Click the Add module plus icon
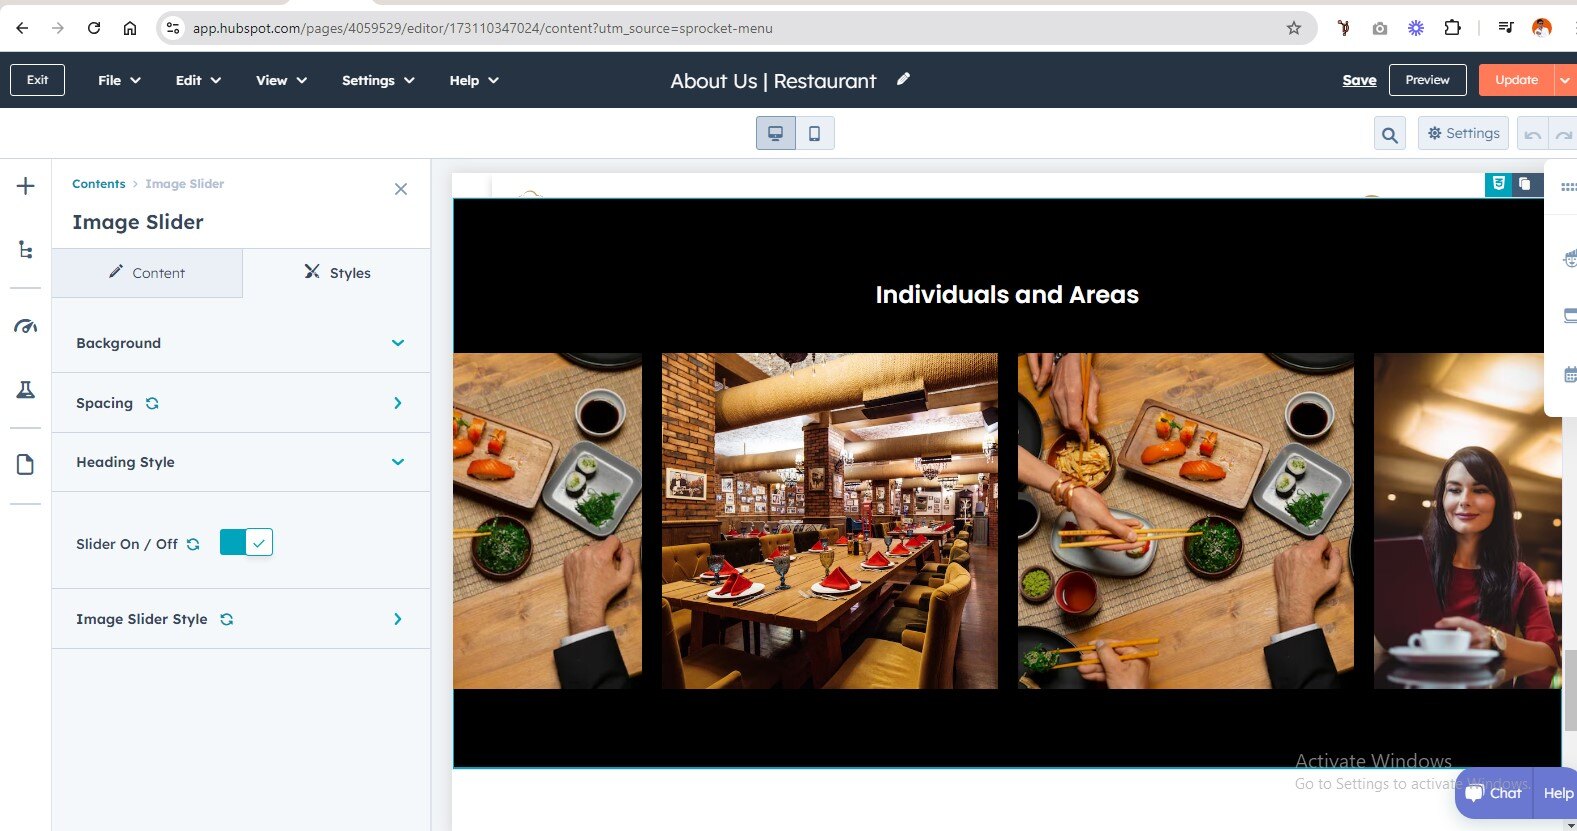1577x831 pixels. 26,186
